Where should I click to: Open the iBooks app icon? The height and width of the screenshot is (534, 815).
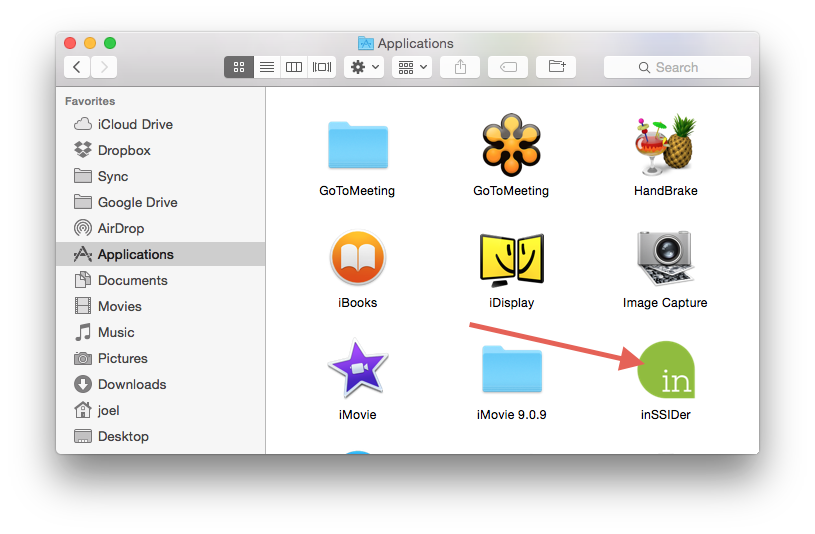coord(358,258)
